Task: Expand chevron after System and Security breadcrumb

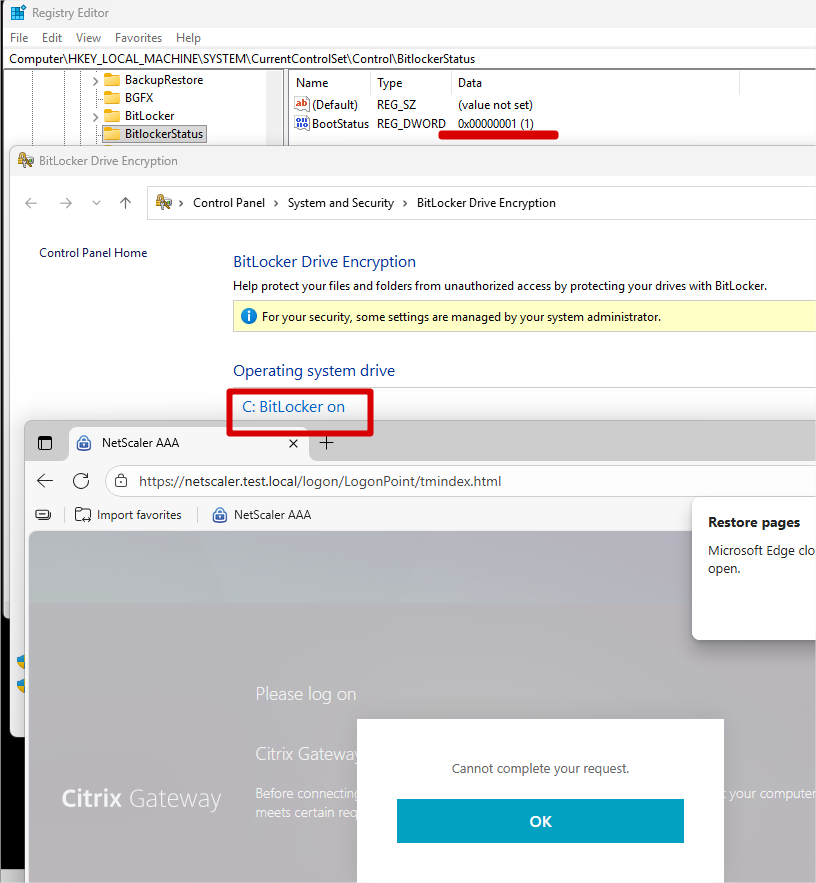Action: pyautogui.click(x=405, y=203)
